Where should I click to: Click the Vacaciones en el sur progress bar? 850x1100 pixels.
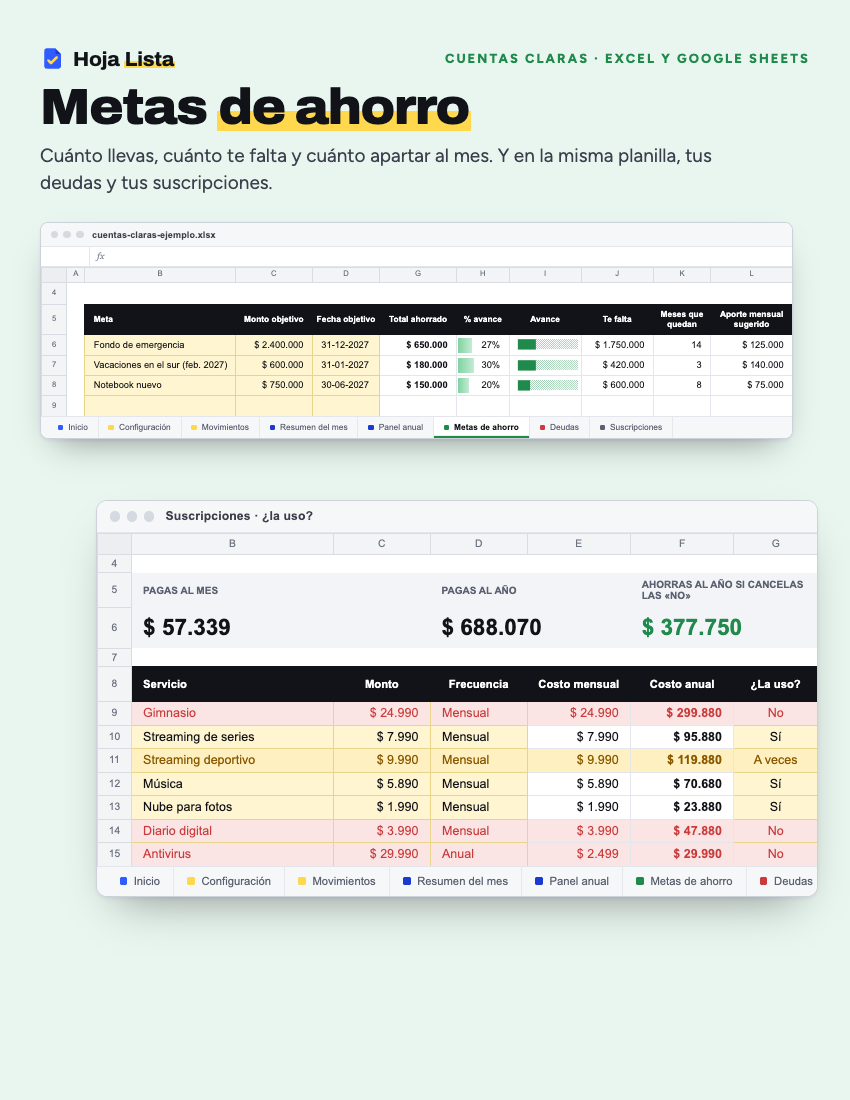click(x=548, y=365)
